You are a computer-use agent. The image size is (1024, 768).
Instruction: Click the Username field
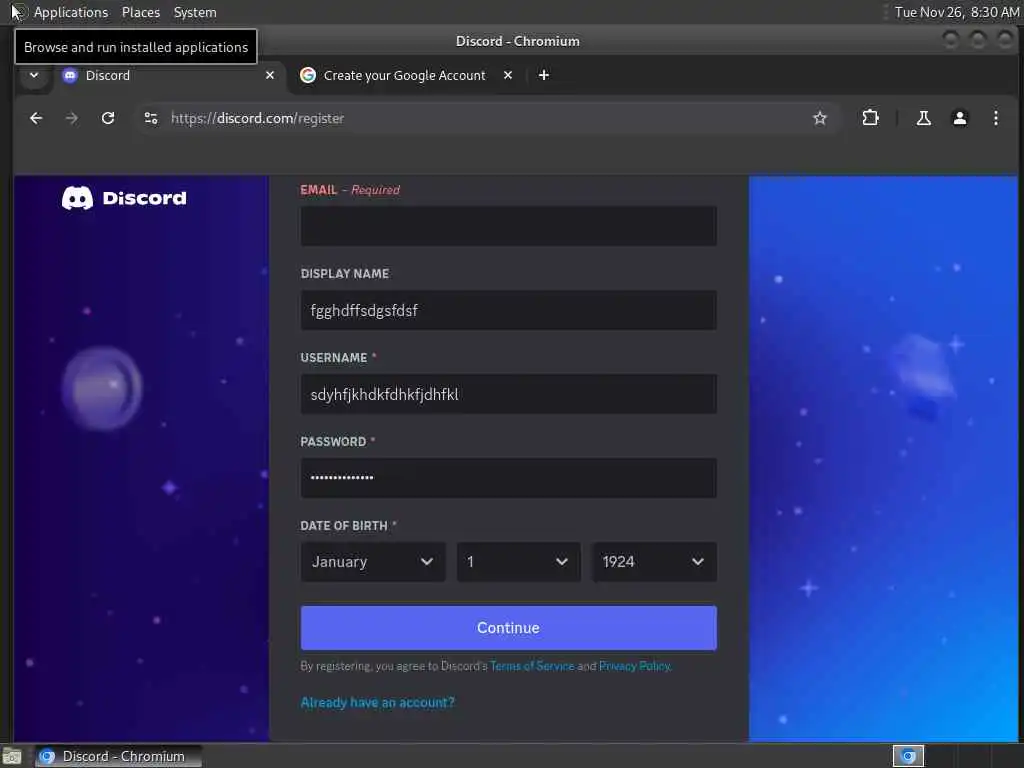(x=508, y=394)
